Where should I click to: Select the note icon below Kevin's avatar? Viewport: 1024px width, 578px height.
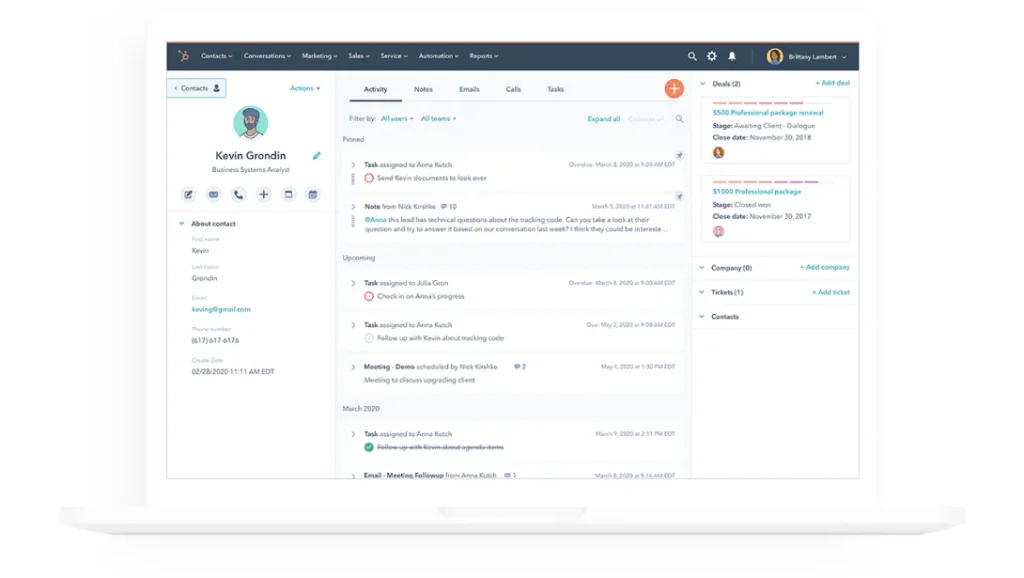(188, 195)
